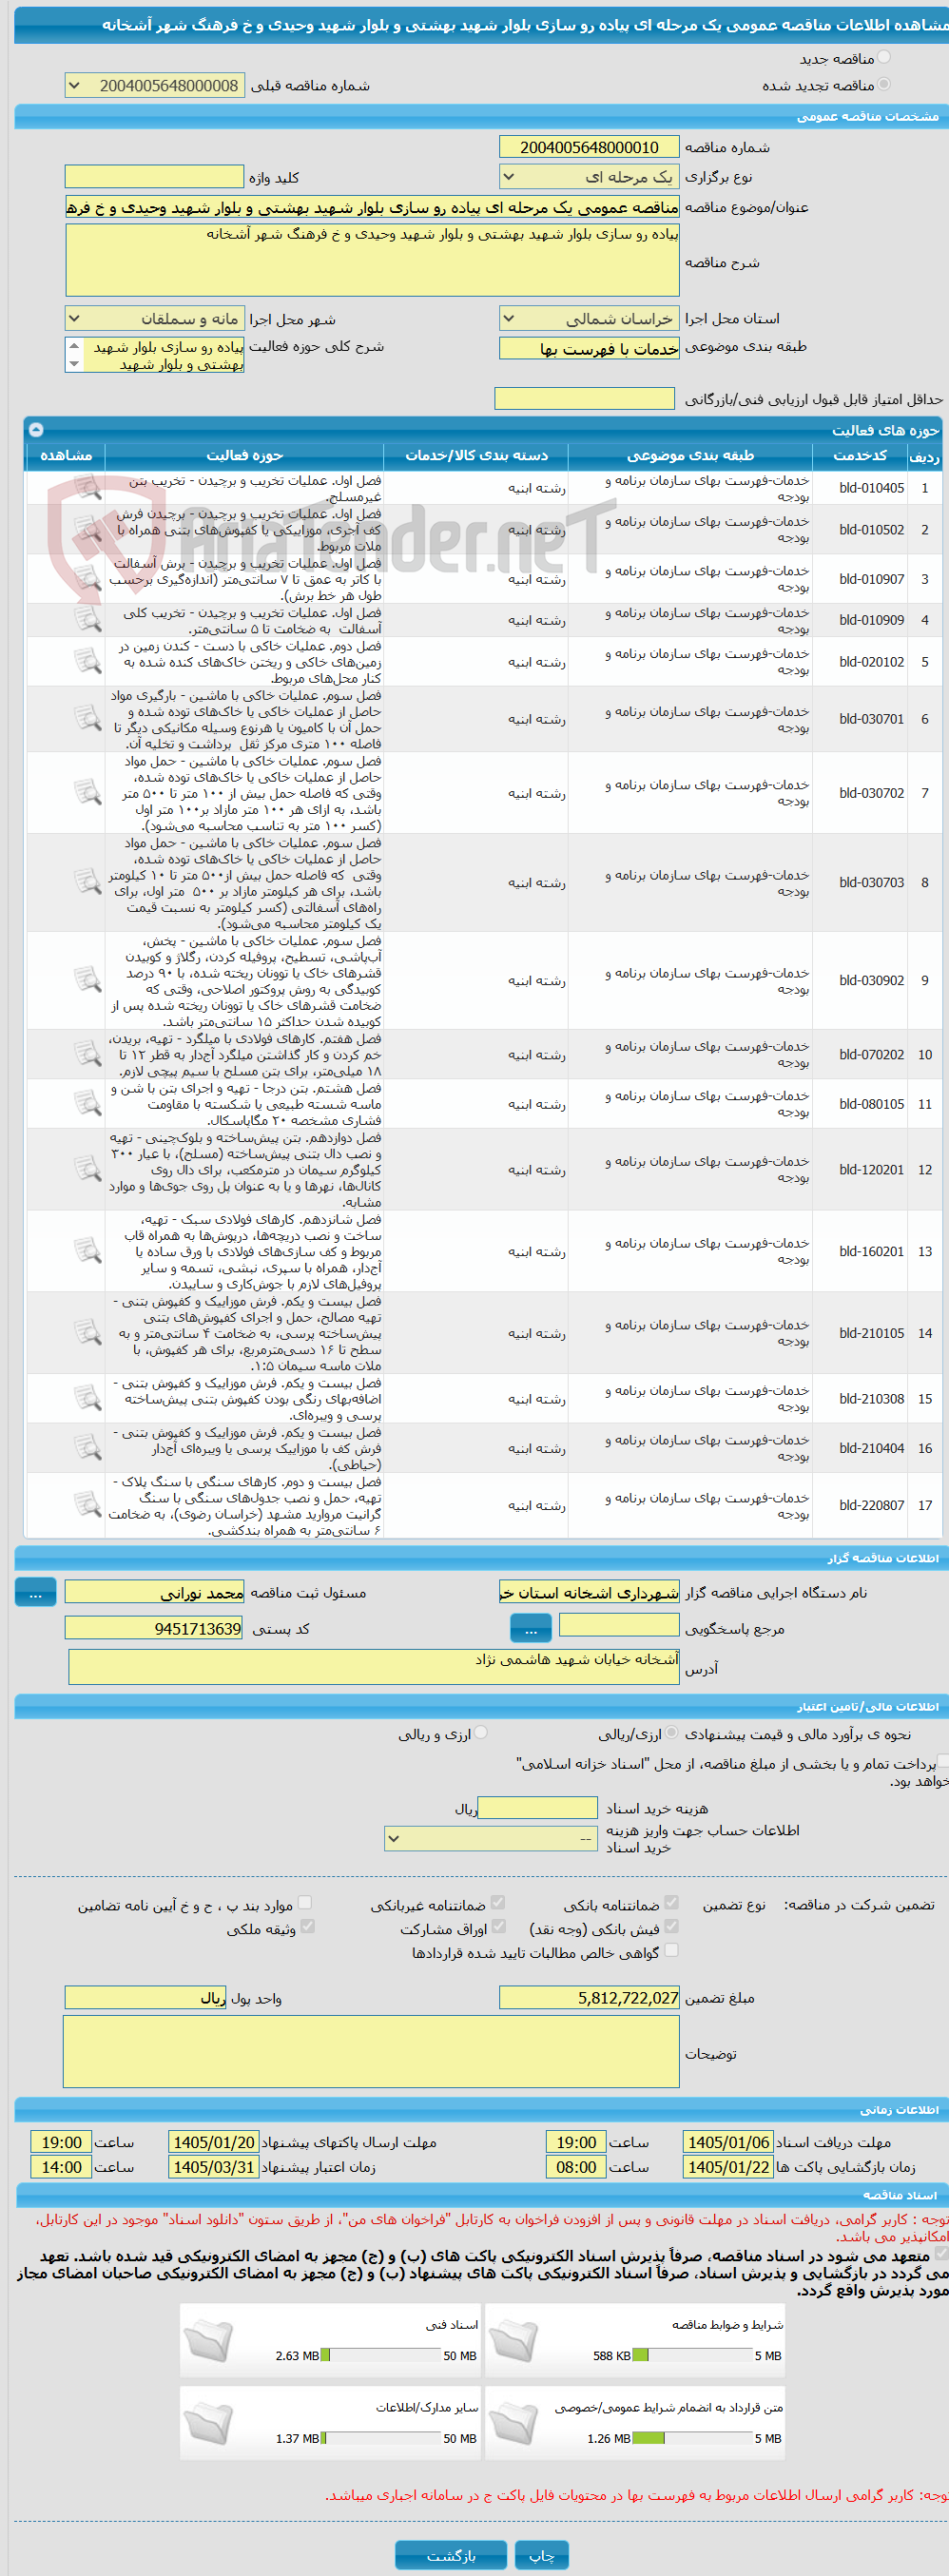Open view icon for row bld-080105

pyautogui.click(x=88, y=1103)
